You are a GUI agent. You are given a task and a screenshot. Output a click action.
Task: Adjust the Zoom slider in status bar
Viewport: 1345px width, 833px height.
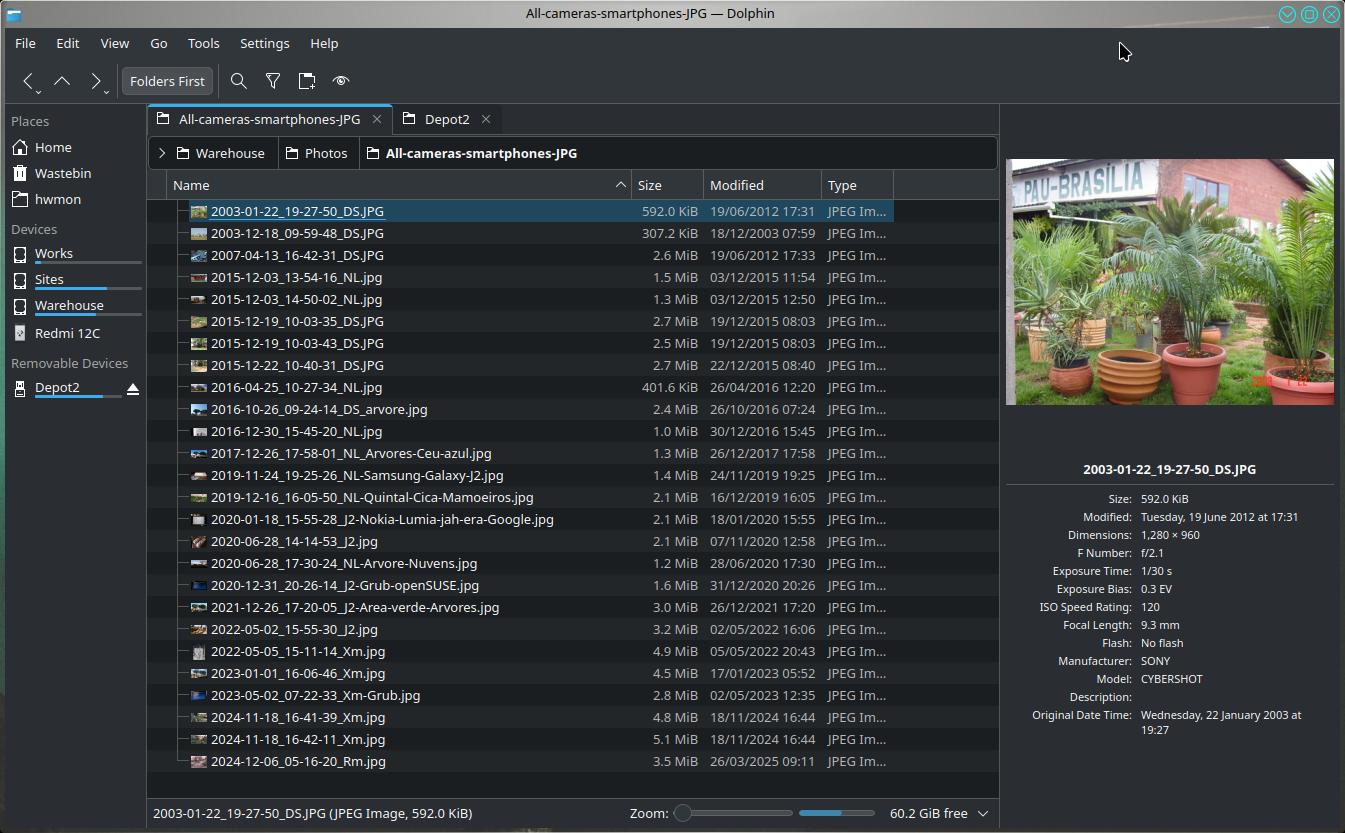(x=683, y=813)
